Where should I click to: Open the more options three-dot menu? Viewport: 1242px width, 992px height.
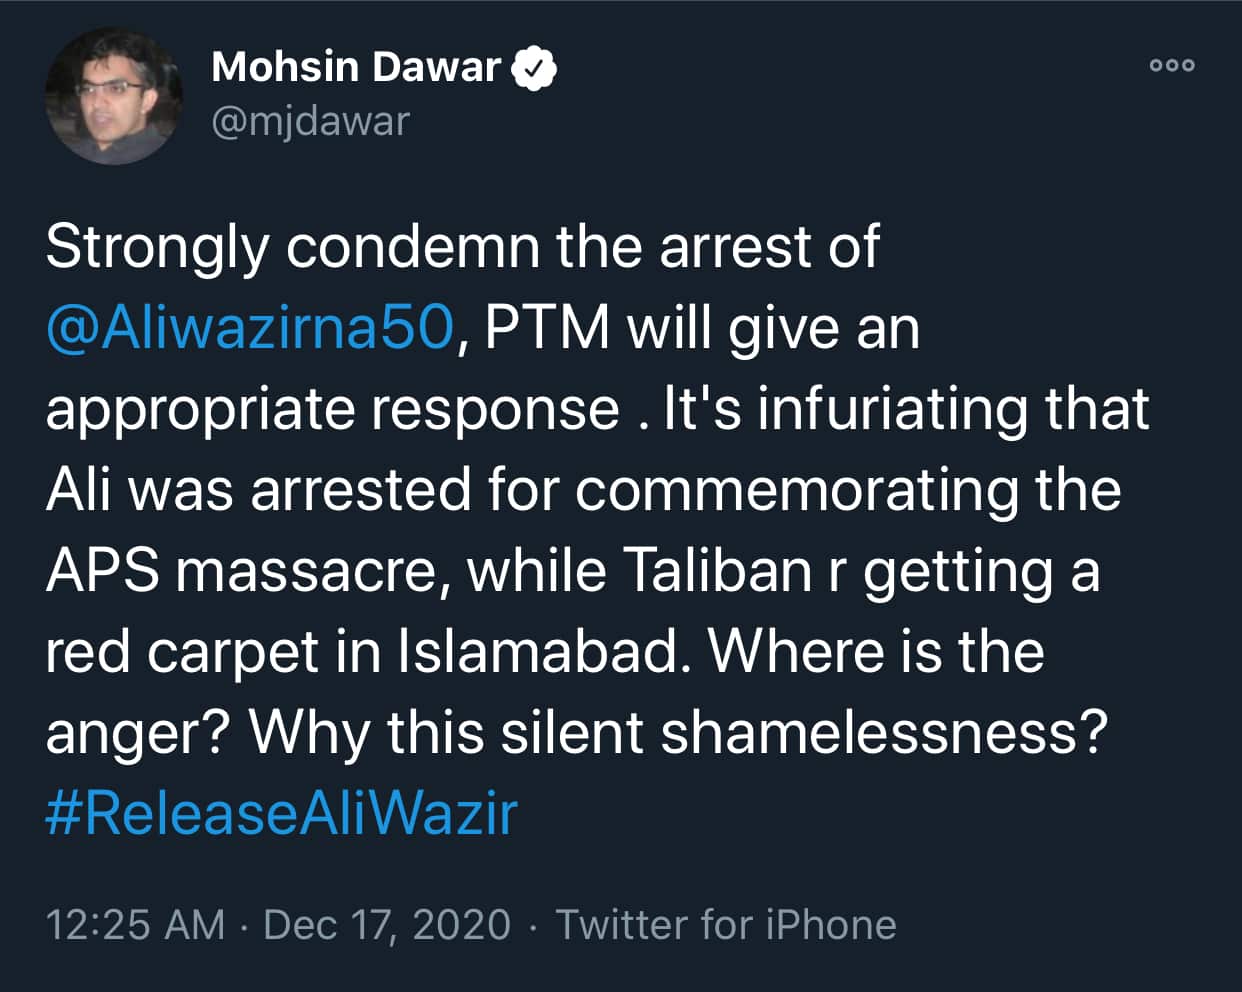[x=1172, y=65]
